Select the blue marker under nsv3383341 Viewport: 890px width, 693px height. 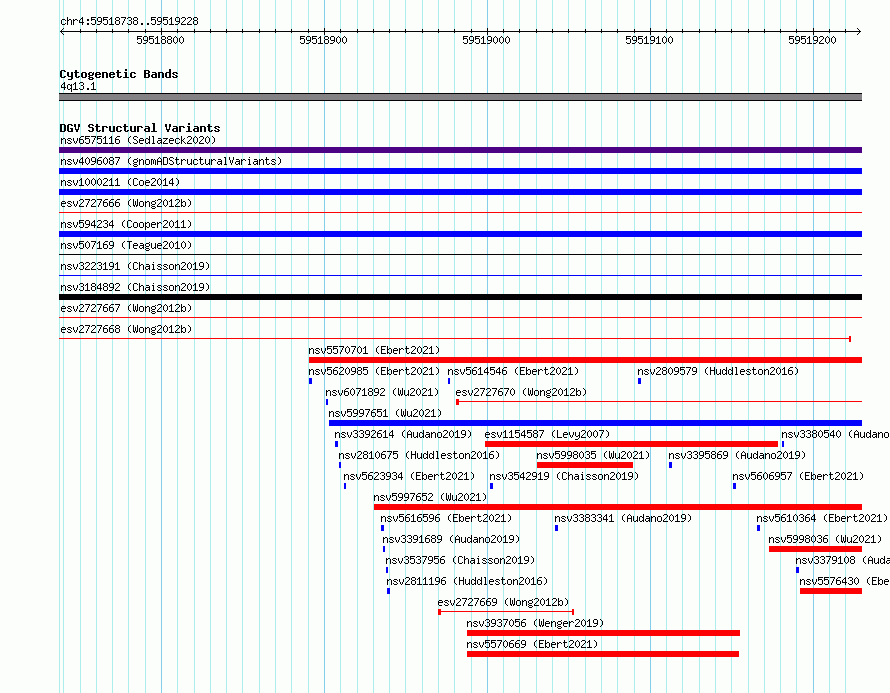pos(557,528)
